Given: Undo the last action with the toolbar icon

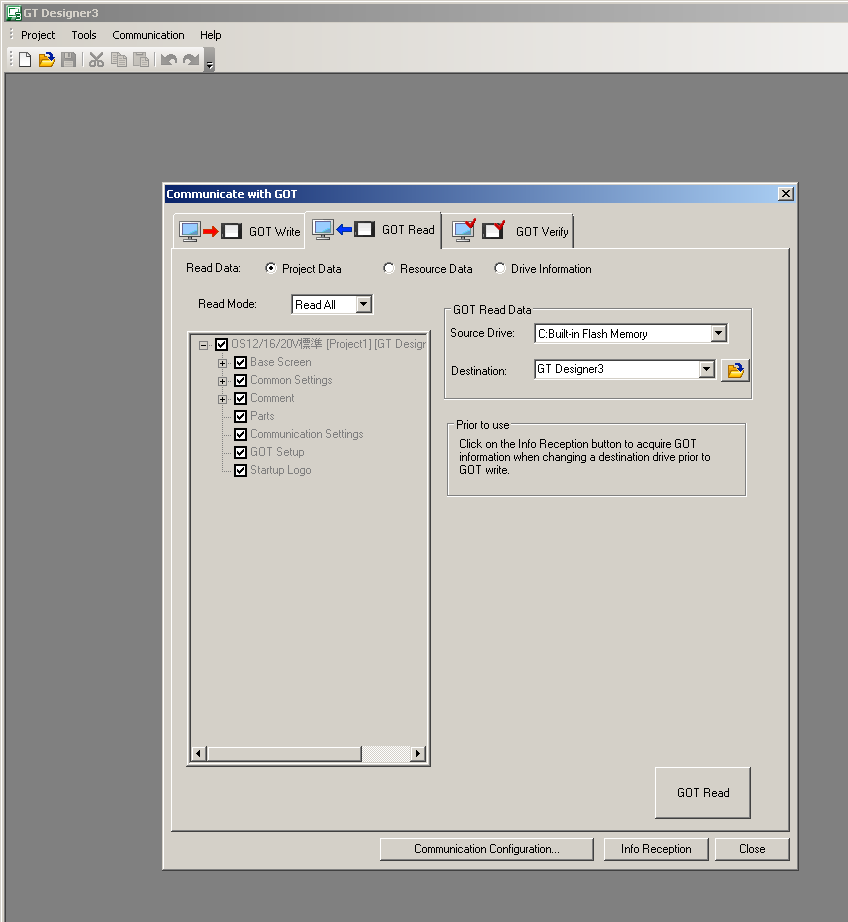Looking at the screenshot, I should tap(168, 58).
